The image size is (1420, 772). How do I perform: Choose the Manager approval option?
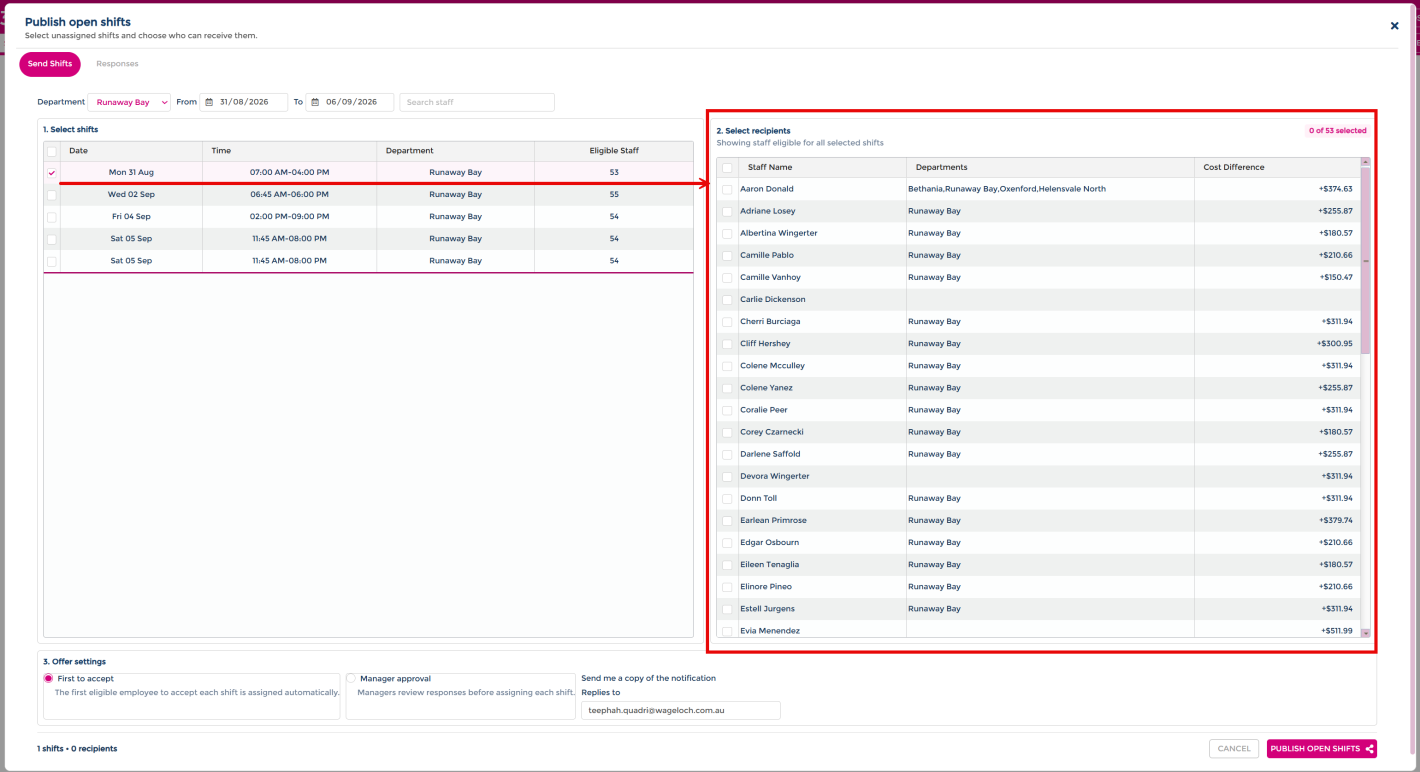click(352, 679)
